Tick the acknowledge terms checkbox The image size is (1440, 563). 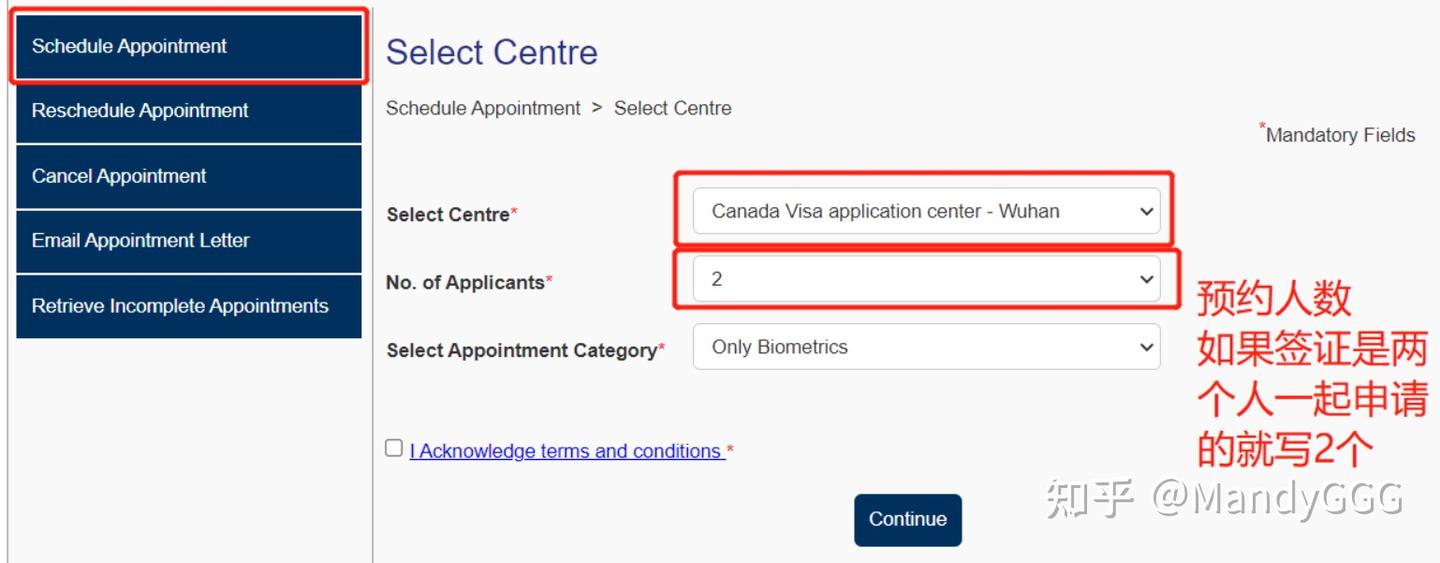click(x=394, y=448)
